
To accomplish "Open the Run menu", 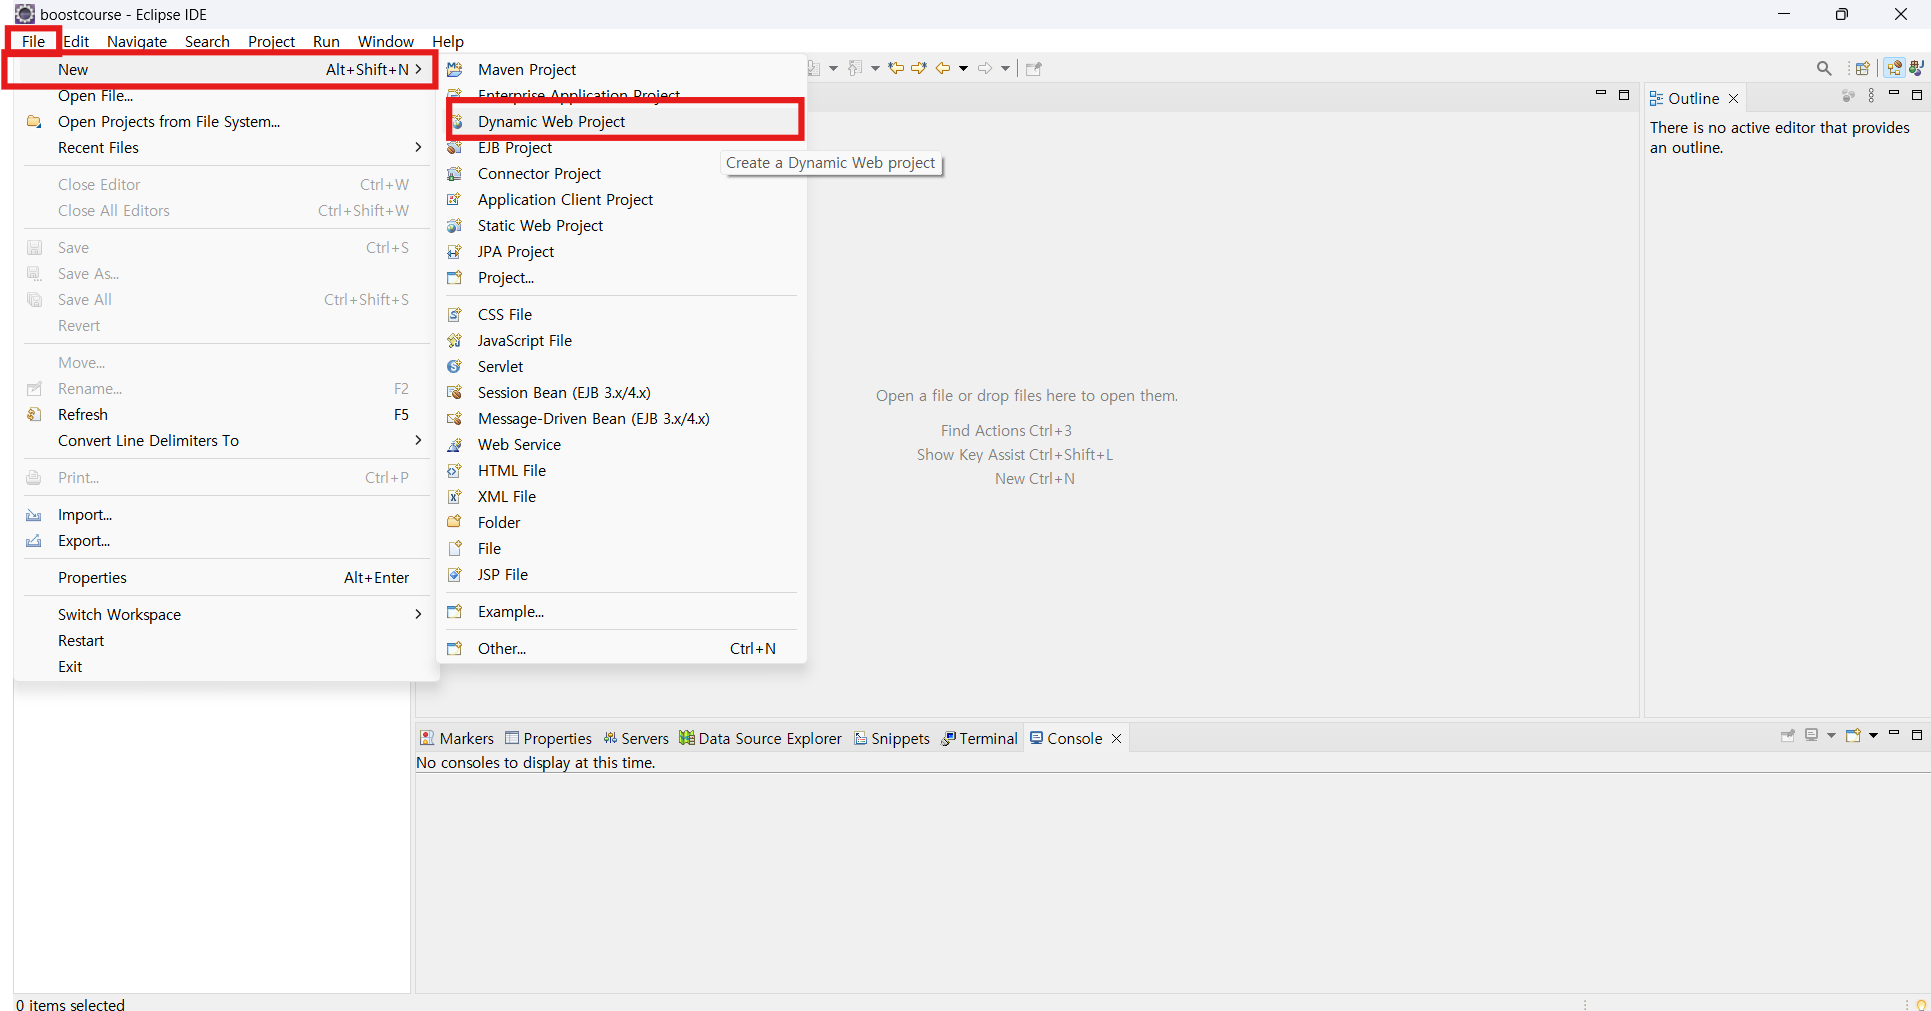I will click(x=326, y=41).
